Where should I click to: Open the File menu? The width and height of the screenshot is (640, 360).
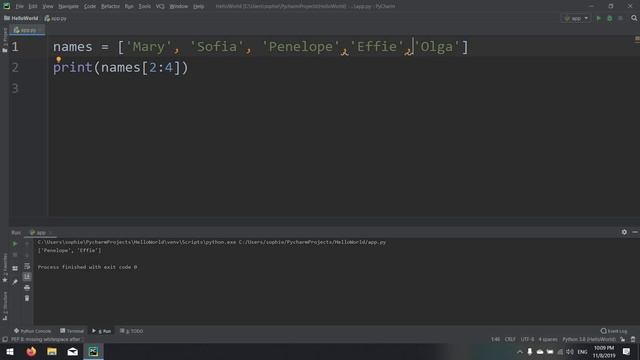19,7
